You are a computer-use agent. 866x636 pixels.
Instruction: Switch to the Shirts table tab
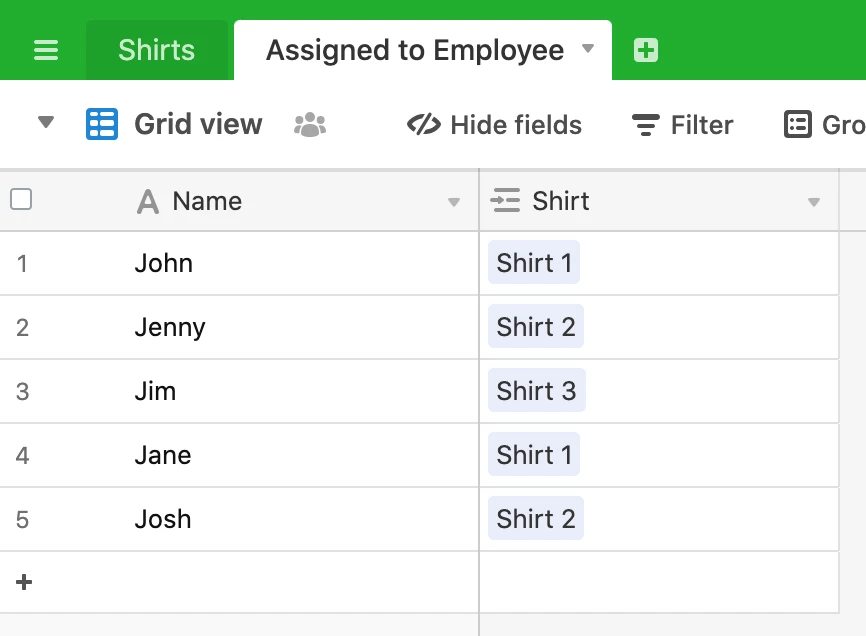tap(157, 50)
